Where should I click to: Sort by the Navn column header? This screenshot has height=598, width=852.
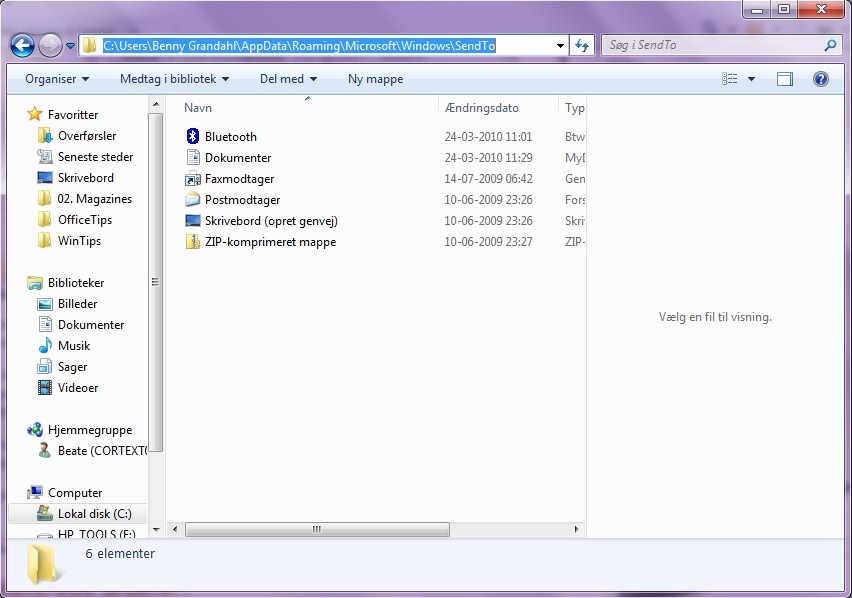pos(198,108)
